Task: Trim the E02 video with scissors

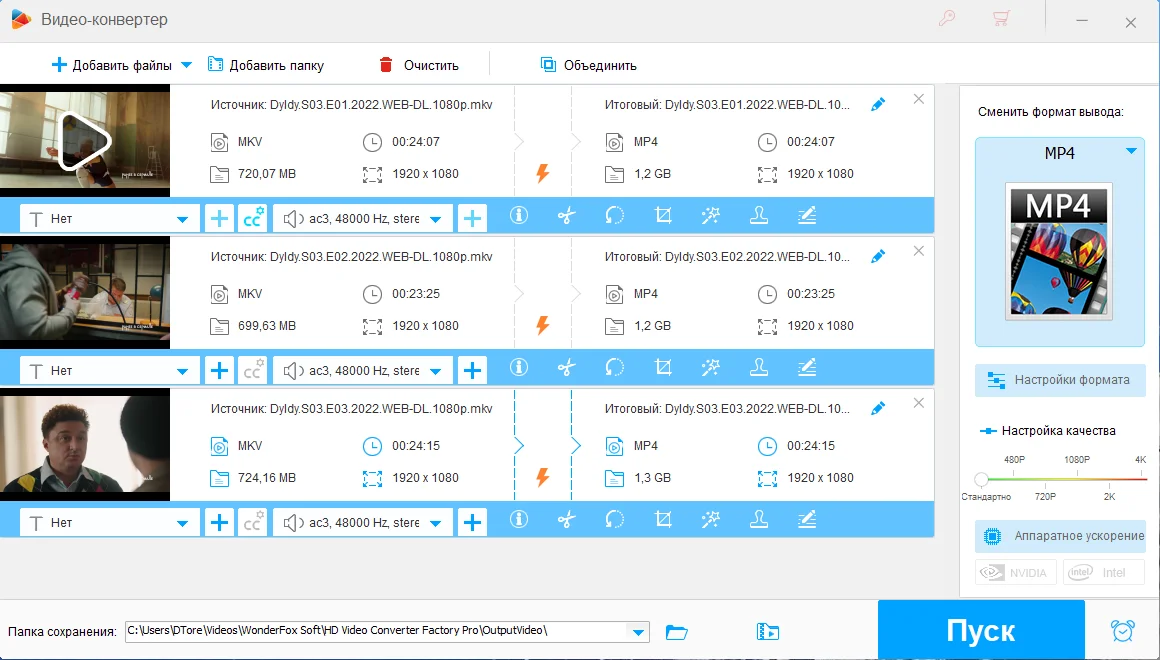Action: 567,367
